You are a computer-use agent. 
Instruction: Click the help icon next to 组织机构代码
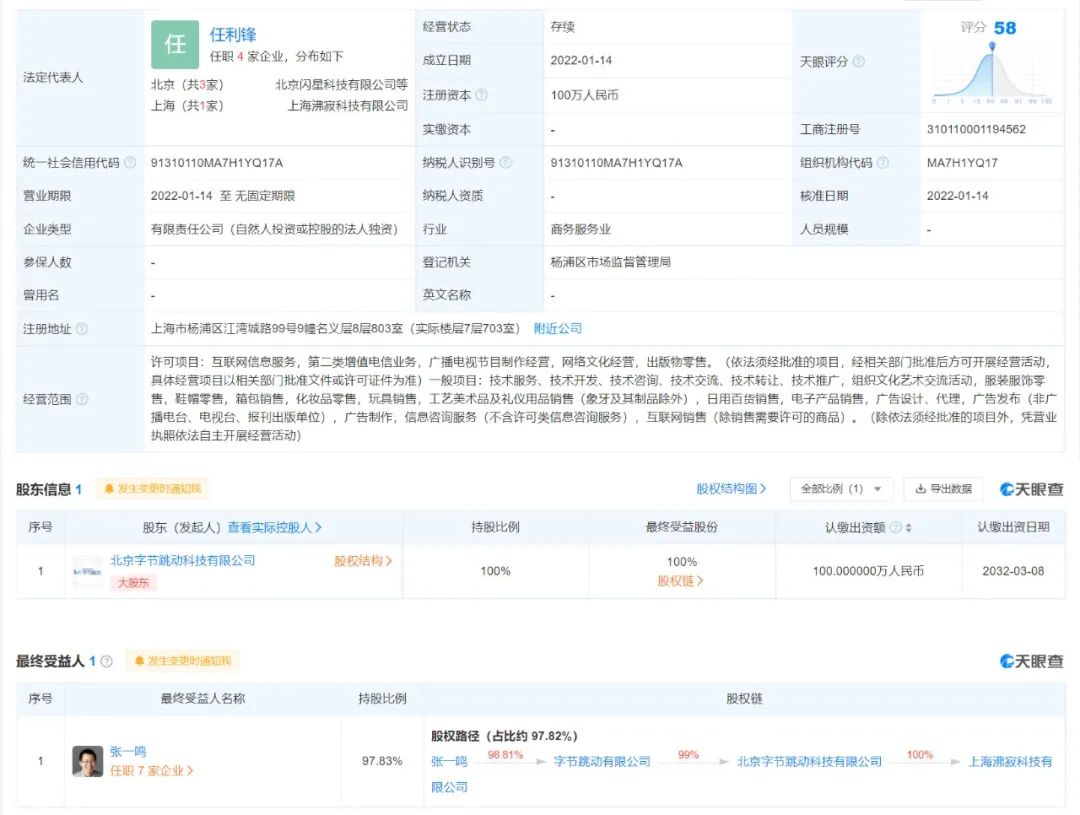click(883, 163)
